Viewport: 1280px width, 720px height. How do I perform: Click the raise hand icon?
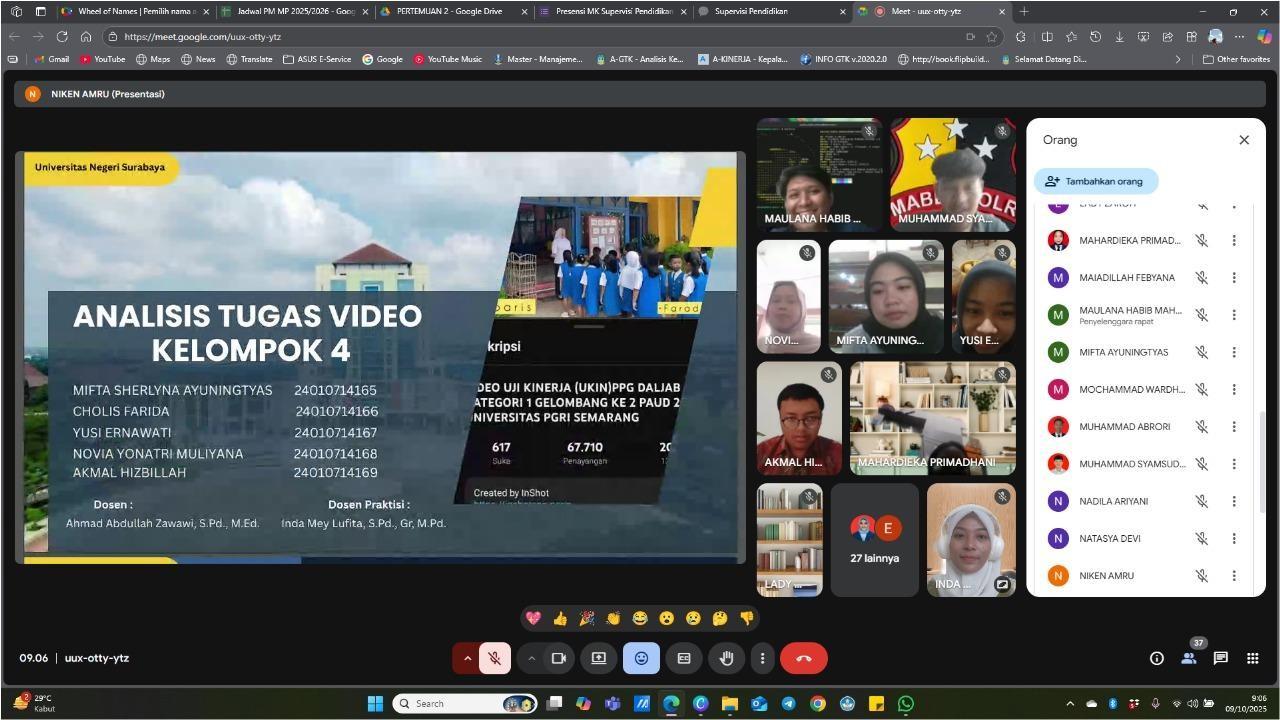point(727,658)
